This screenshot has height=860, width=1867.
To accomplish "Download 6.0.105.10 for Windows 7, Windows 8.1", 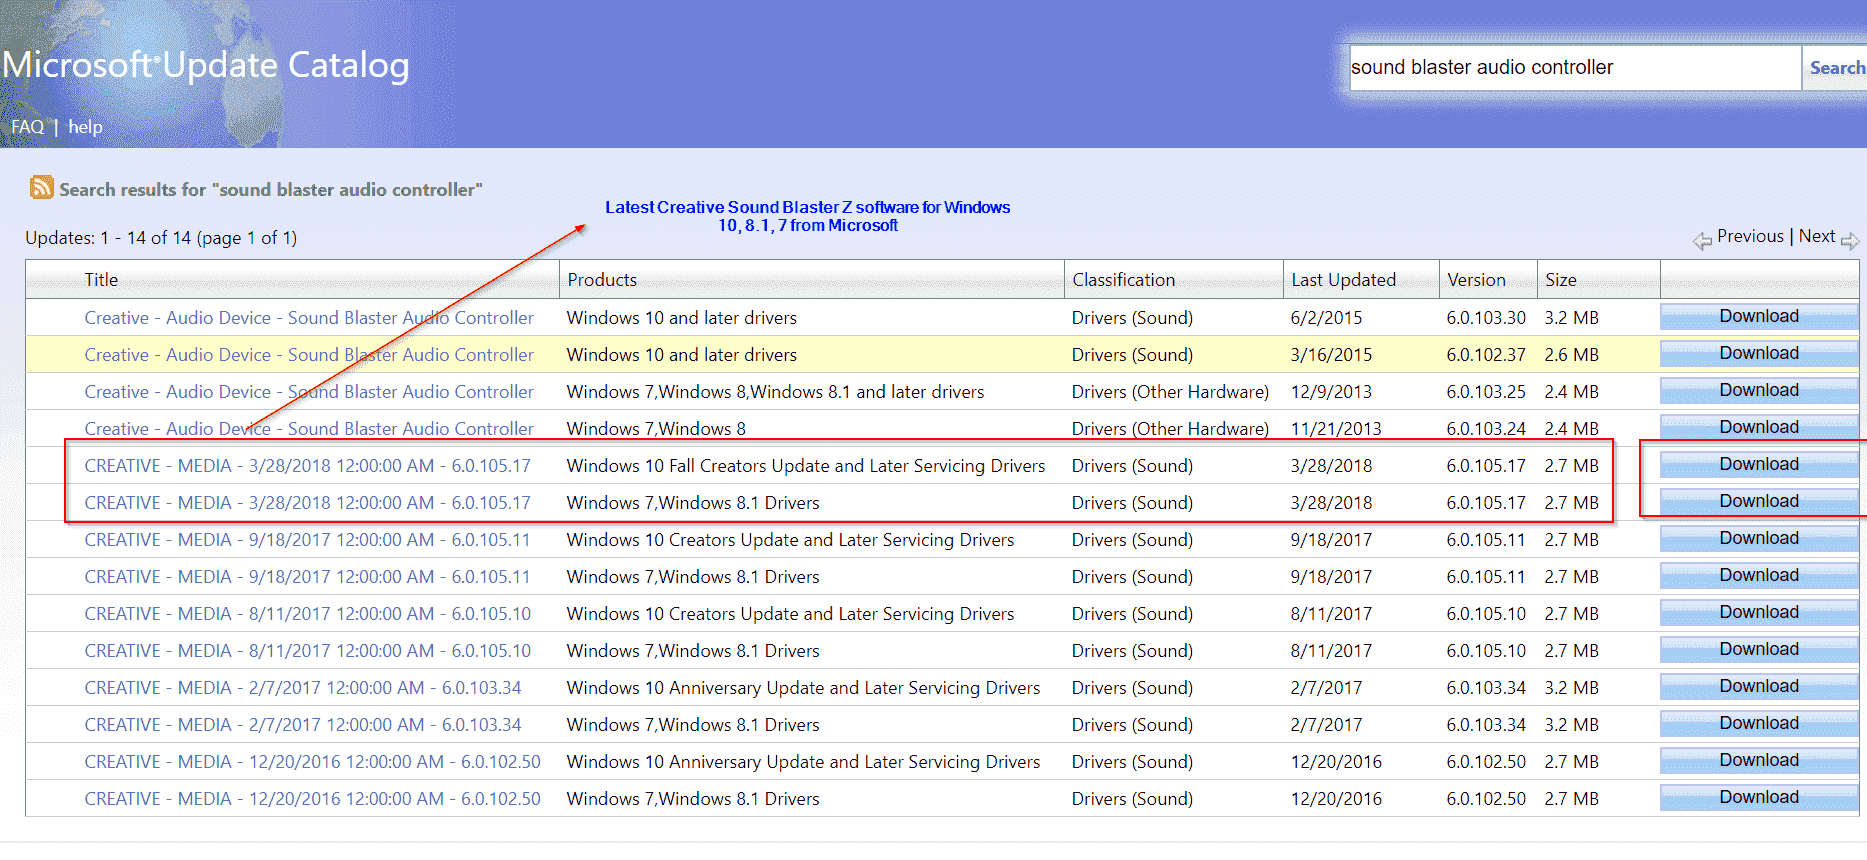I will (x=1759, y=649).
